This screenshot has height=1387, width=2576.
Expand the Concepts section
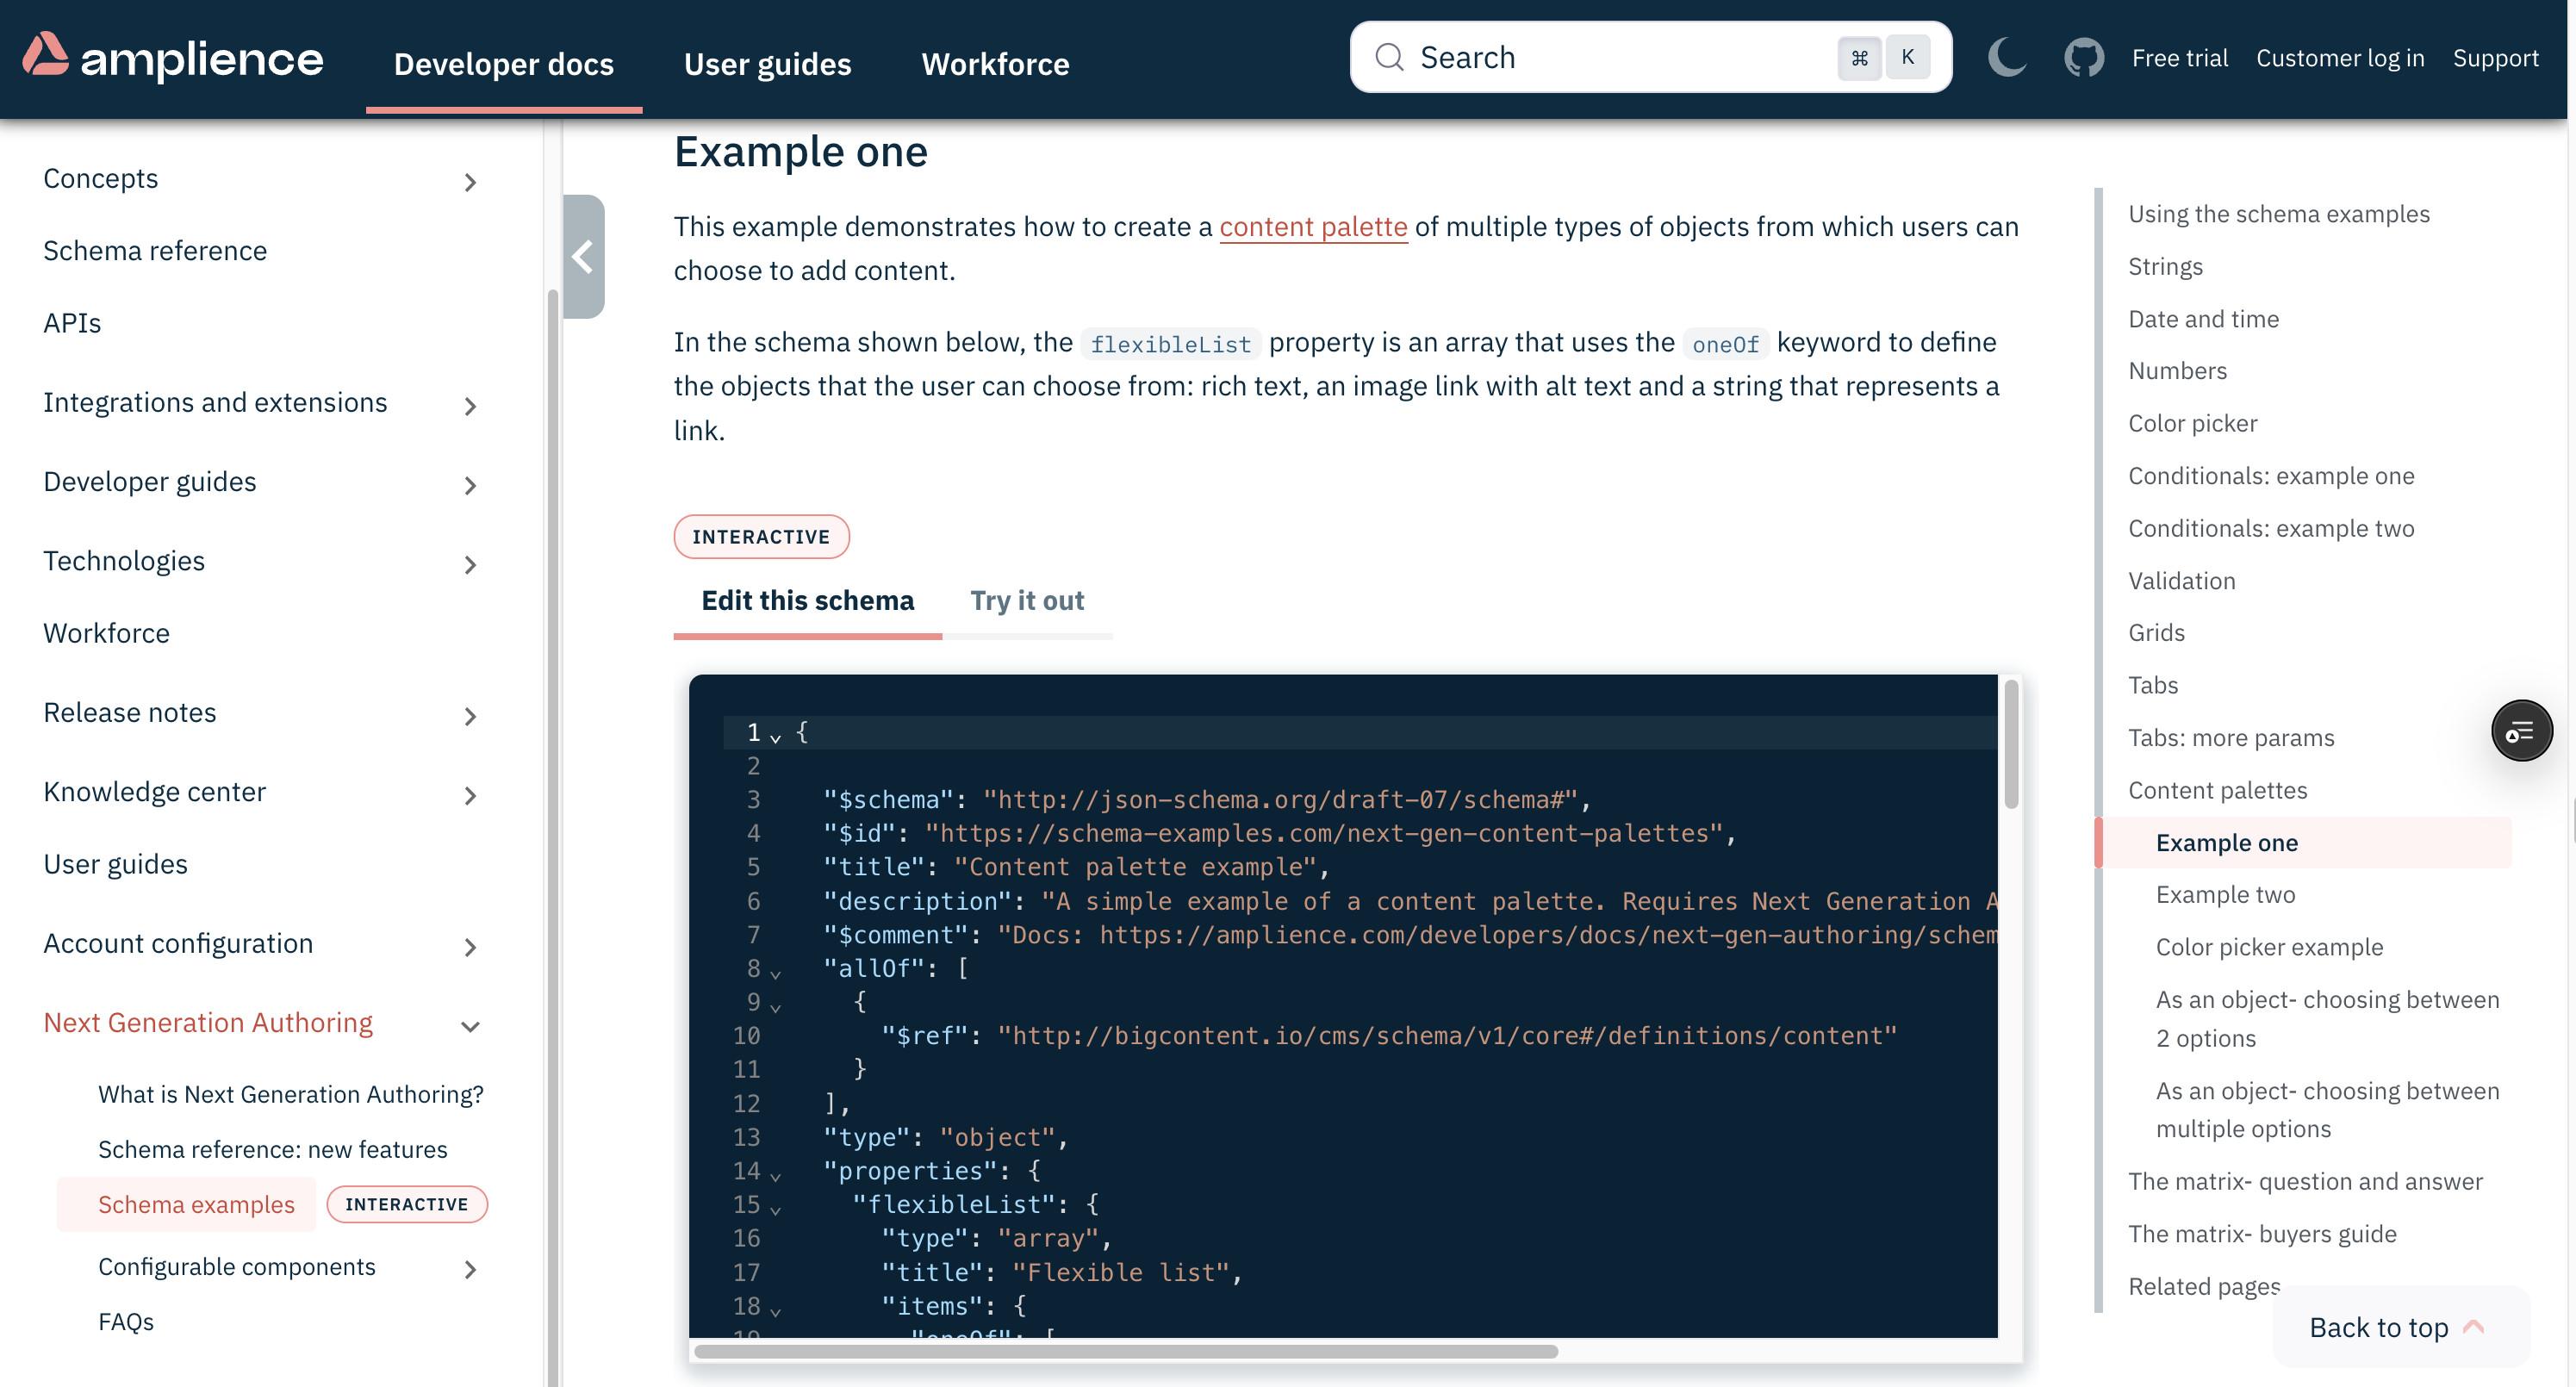[469, 182]
